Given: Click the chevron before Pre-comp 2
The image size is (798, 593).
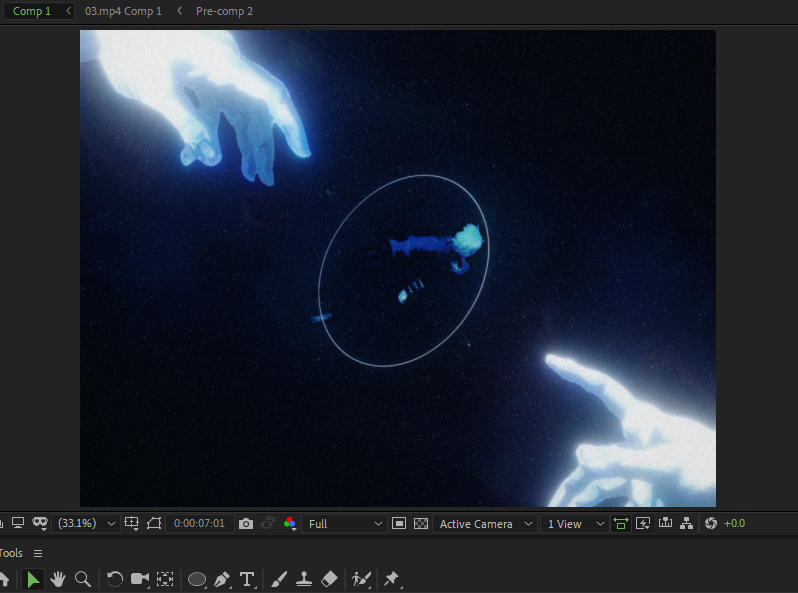Looking at the screenshot, I should pos(179,11).
